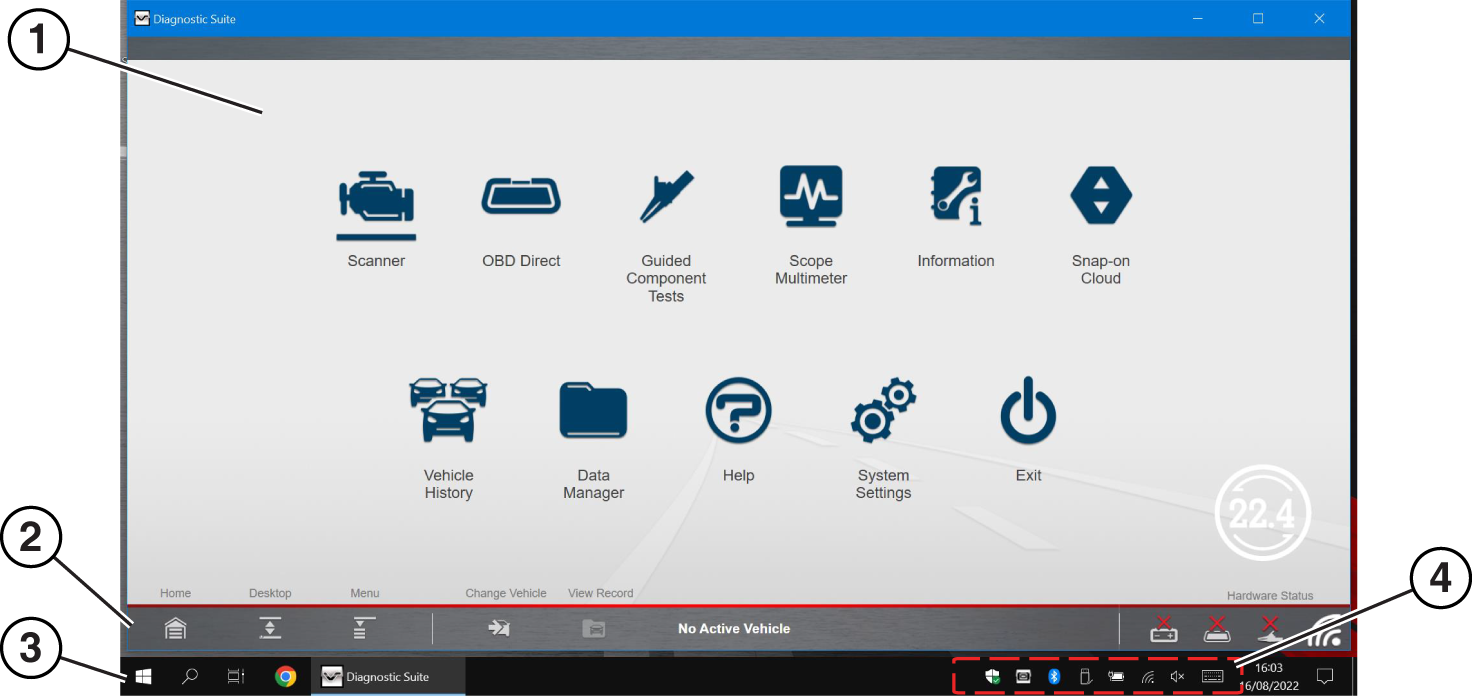Open System Settings gears

883,410
